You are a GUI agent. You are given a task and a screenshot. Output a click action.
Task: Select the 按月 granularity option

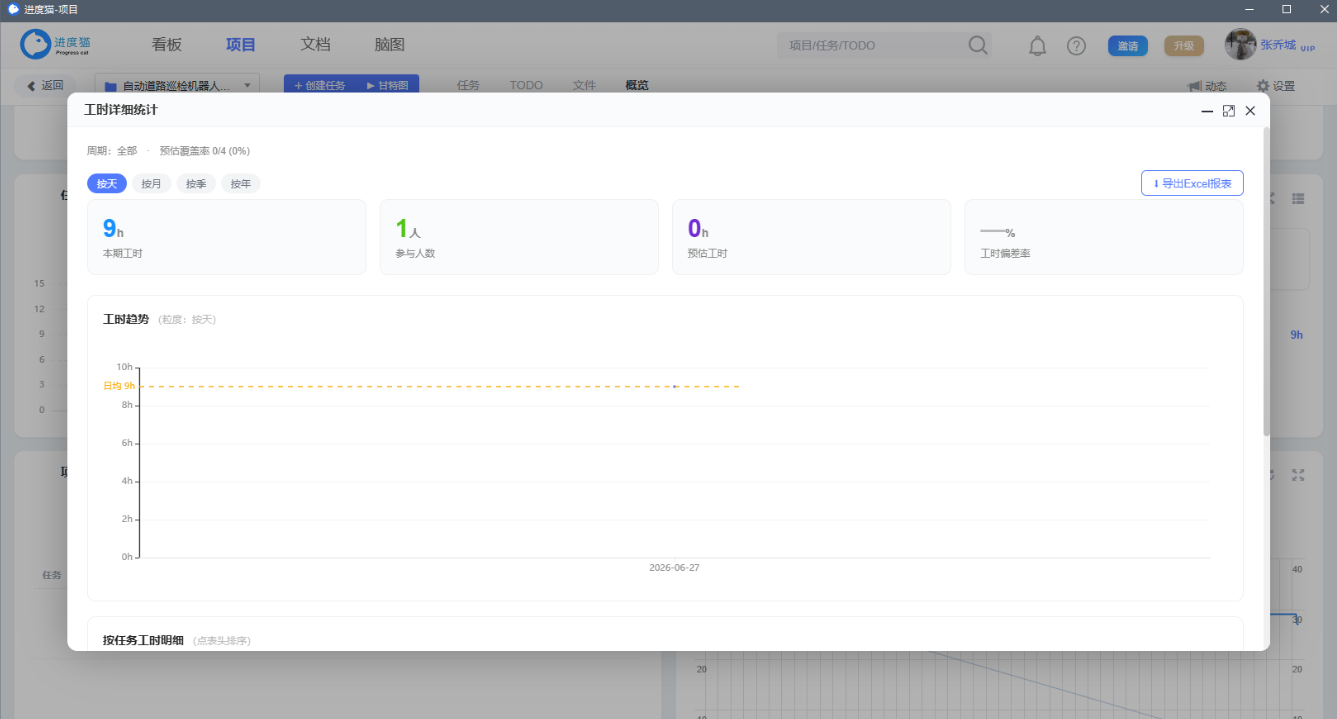coord(151,184)
